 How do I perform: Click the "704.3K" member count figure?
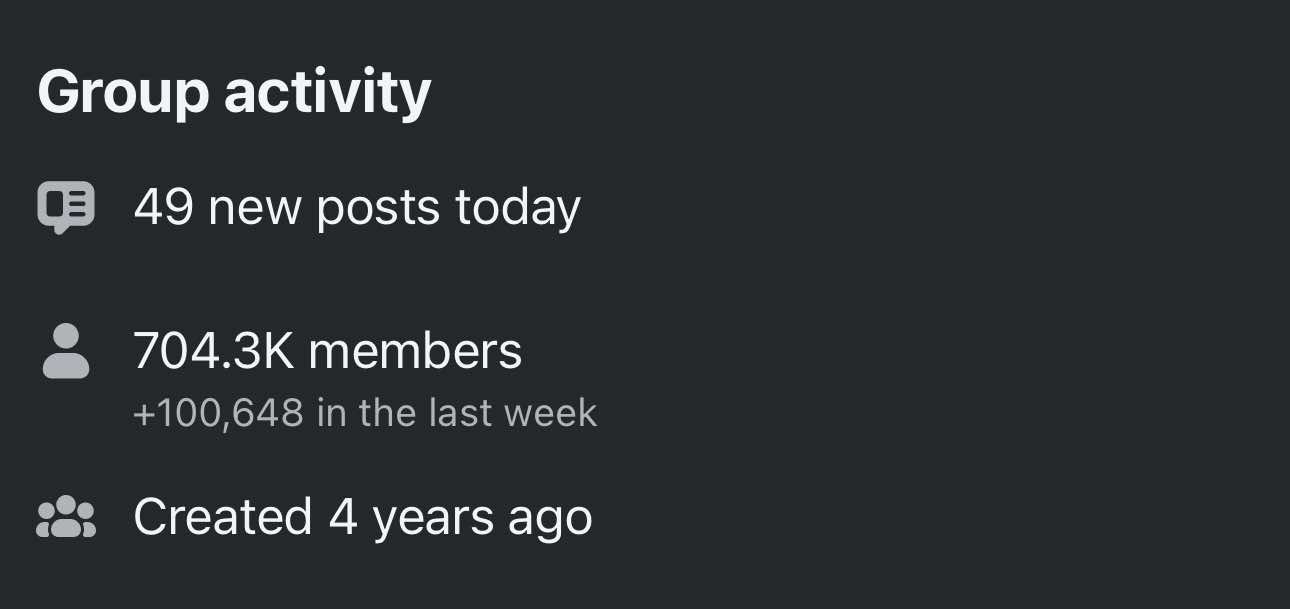point(214,351)
